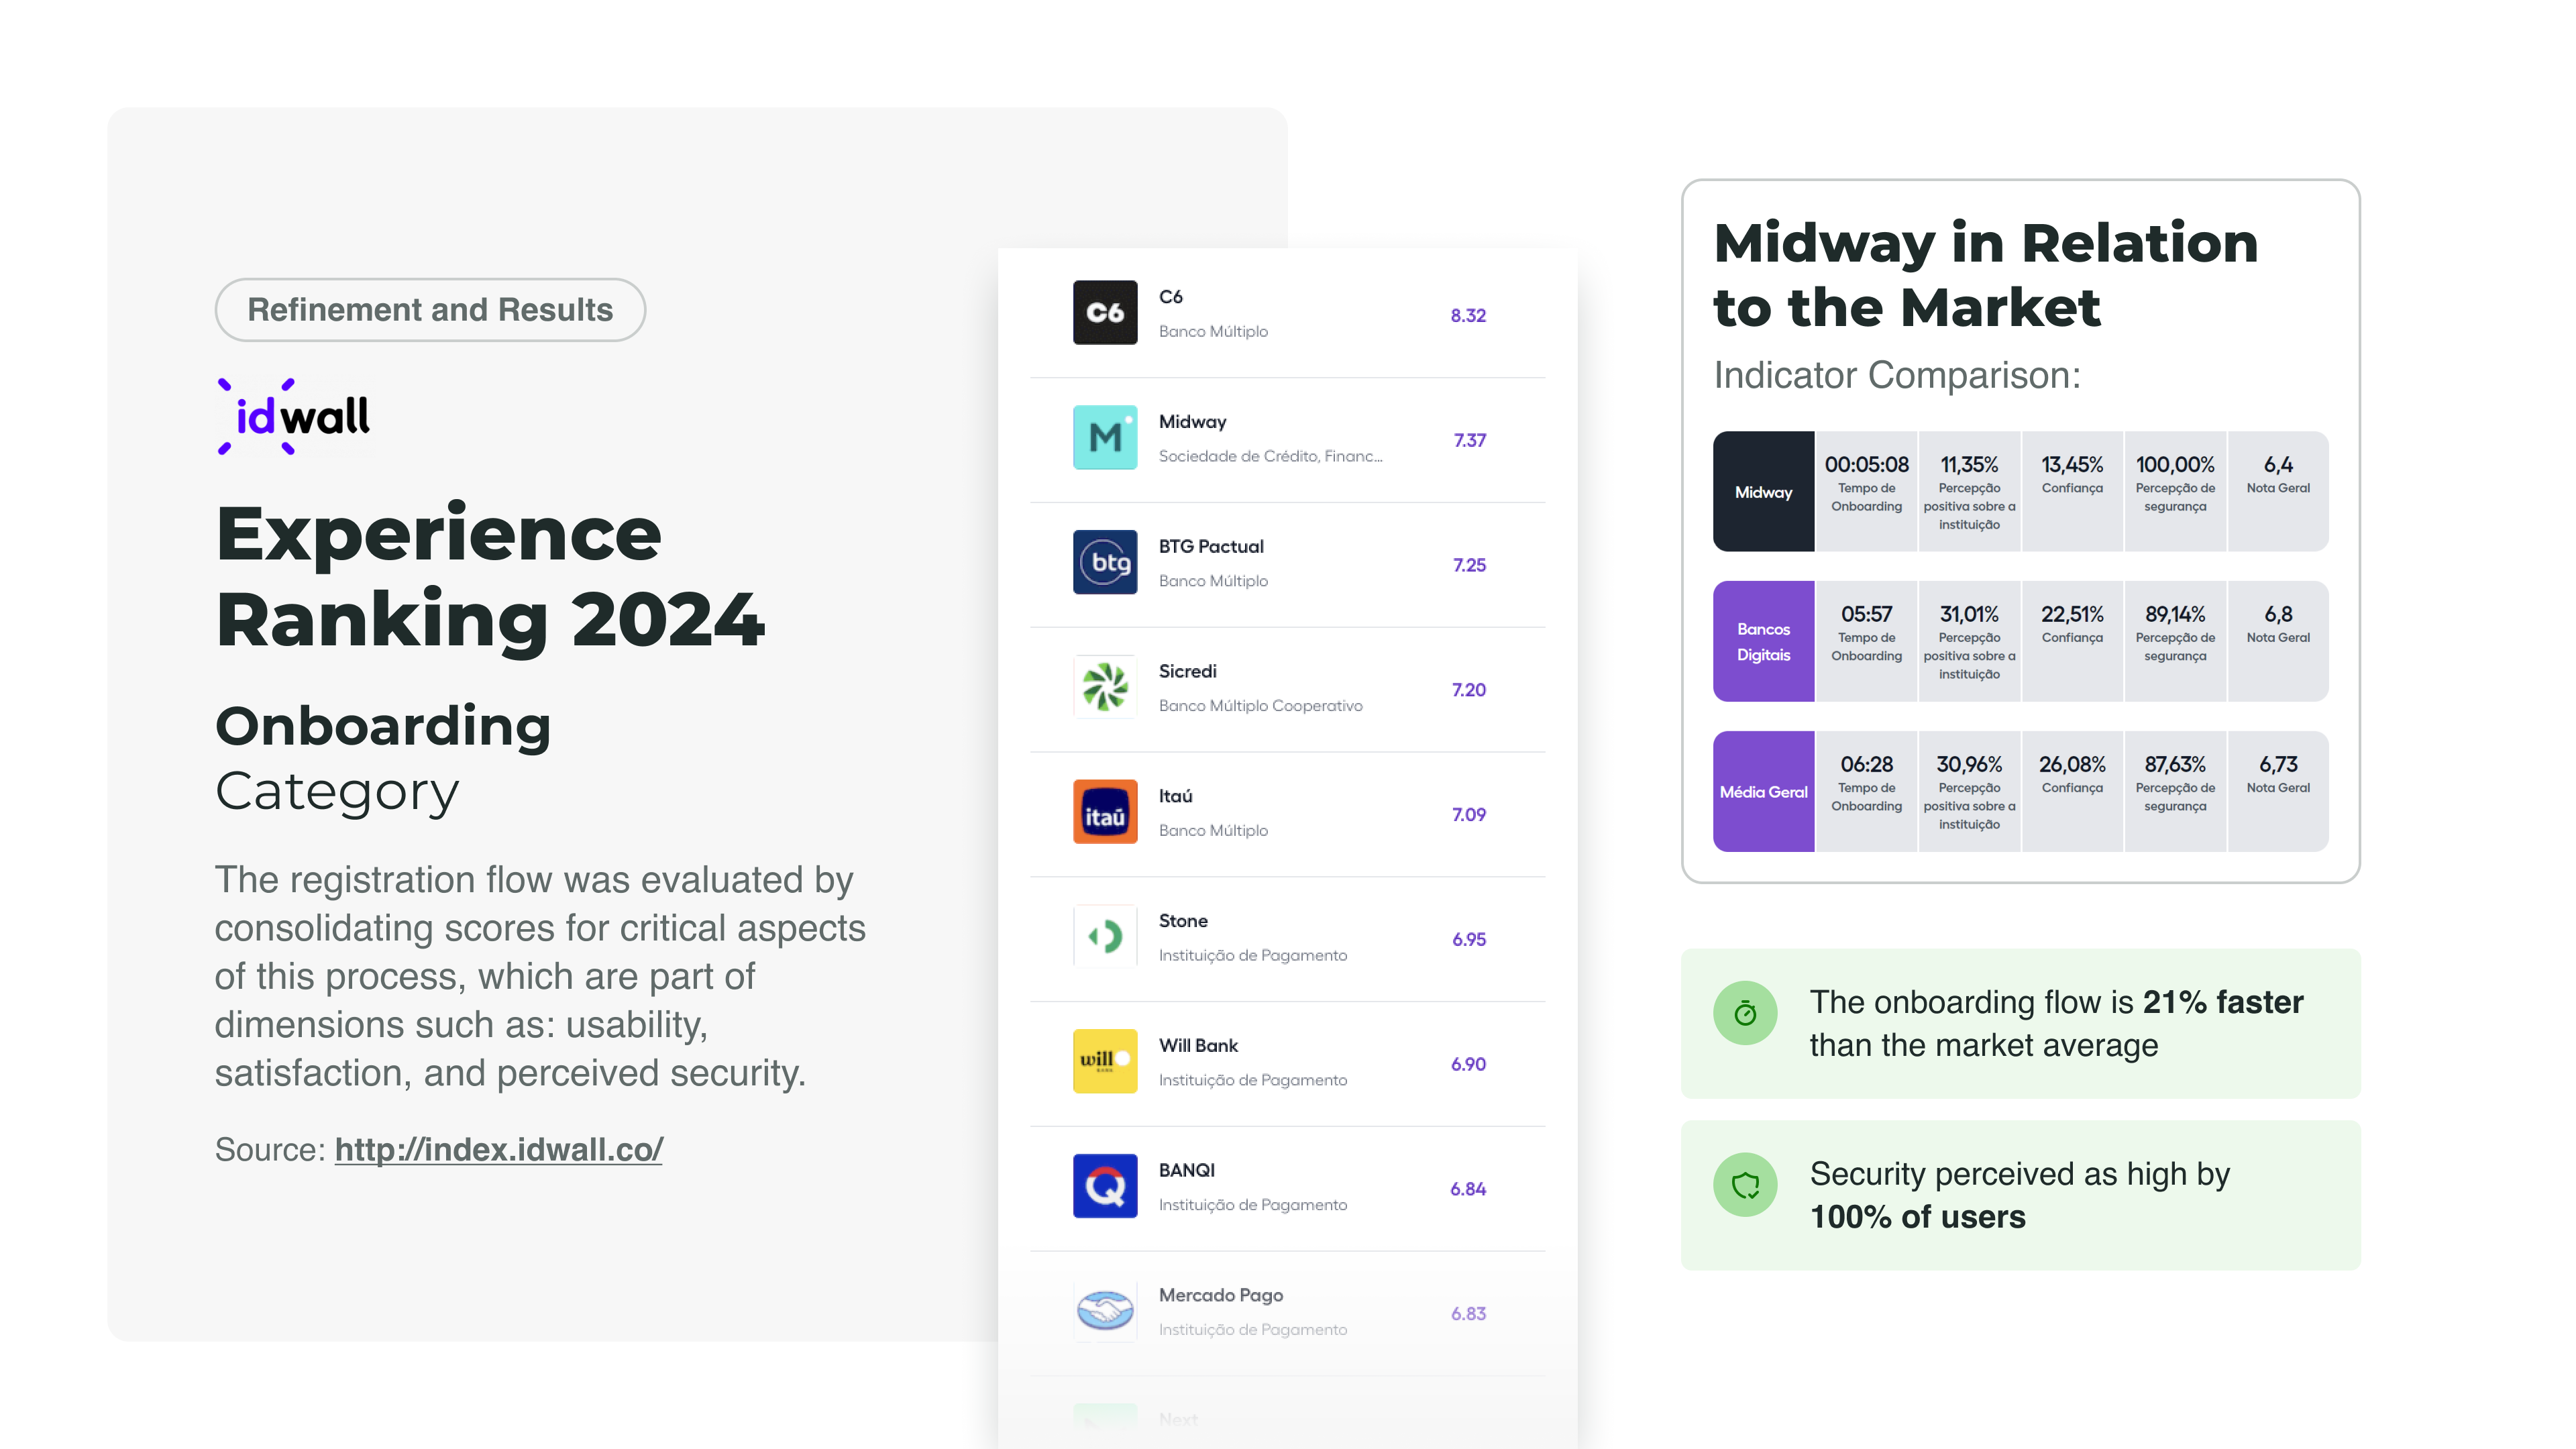Click the Midway teal M logo
The image size is (2576, 1449).
tap(1105, 438)
